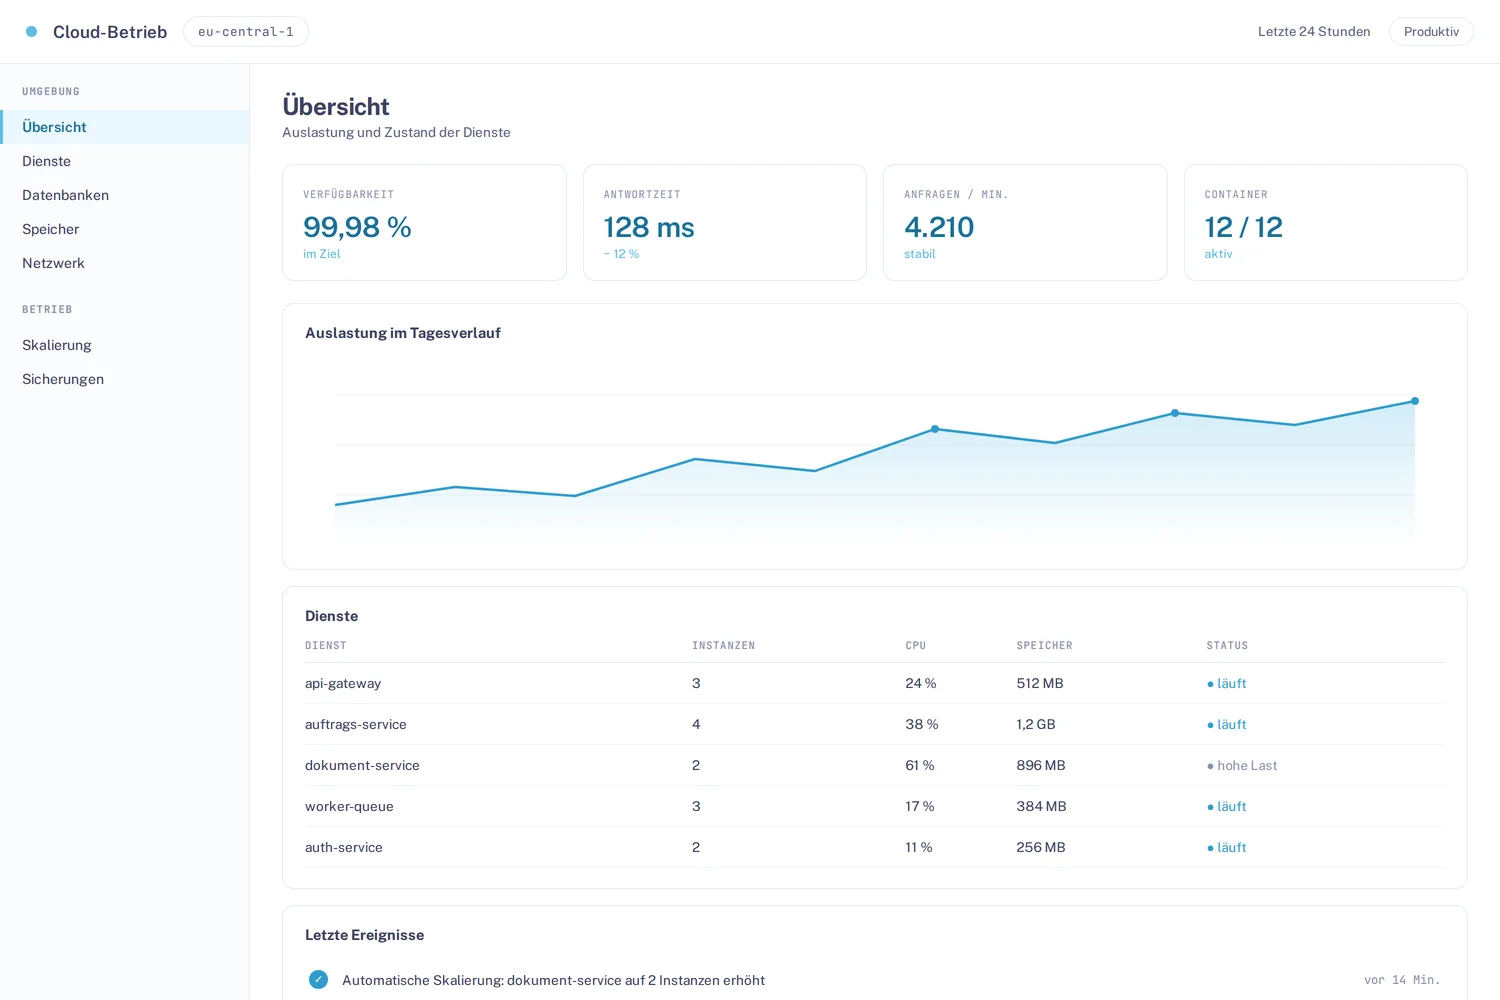Screen dimensions: 1500x1000
Task: Click the Container 12 / 12 card
Action: coord(1326,223)
